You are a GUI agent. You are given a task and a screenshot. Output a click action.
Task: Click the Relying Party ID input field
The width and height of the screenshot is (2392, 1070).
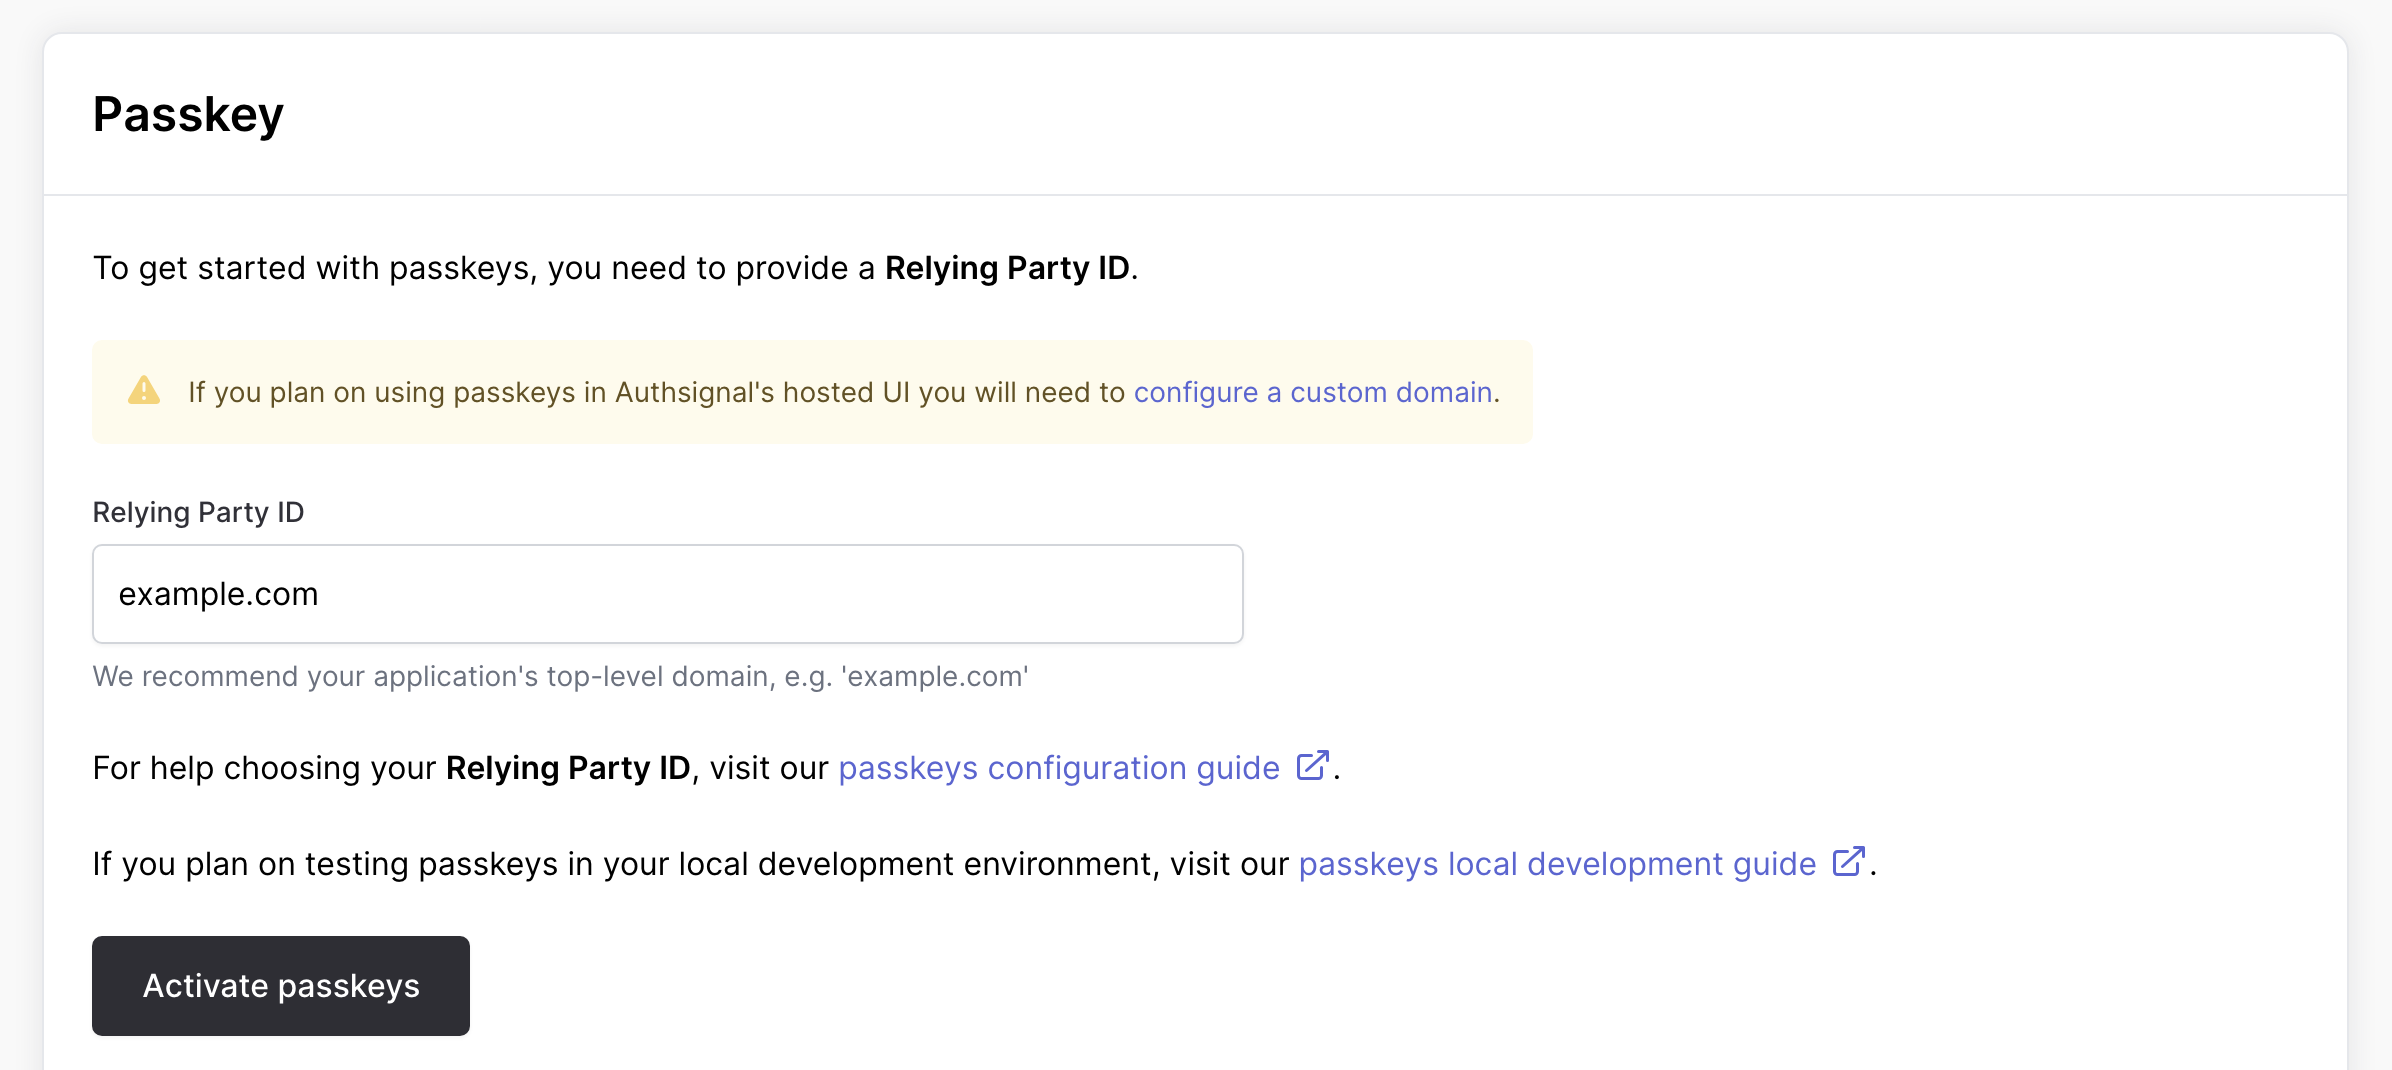[667, 593]
